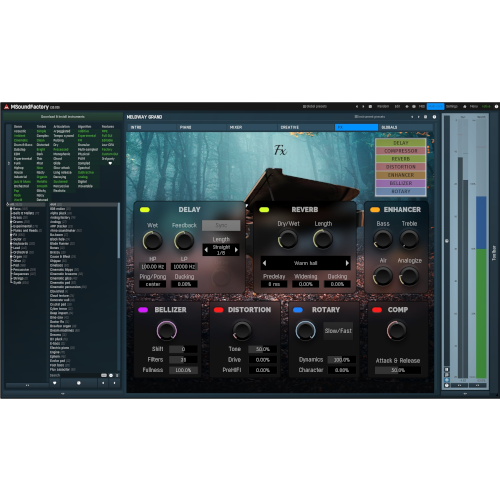Toggle Rotary effect power LED
The width and height of the screenshot is (500, 500).
tap(298, 310)
